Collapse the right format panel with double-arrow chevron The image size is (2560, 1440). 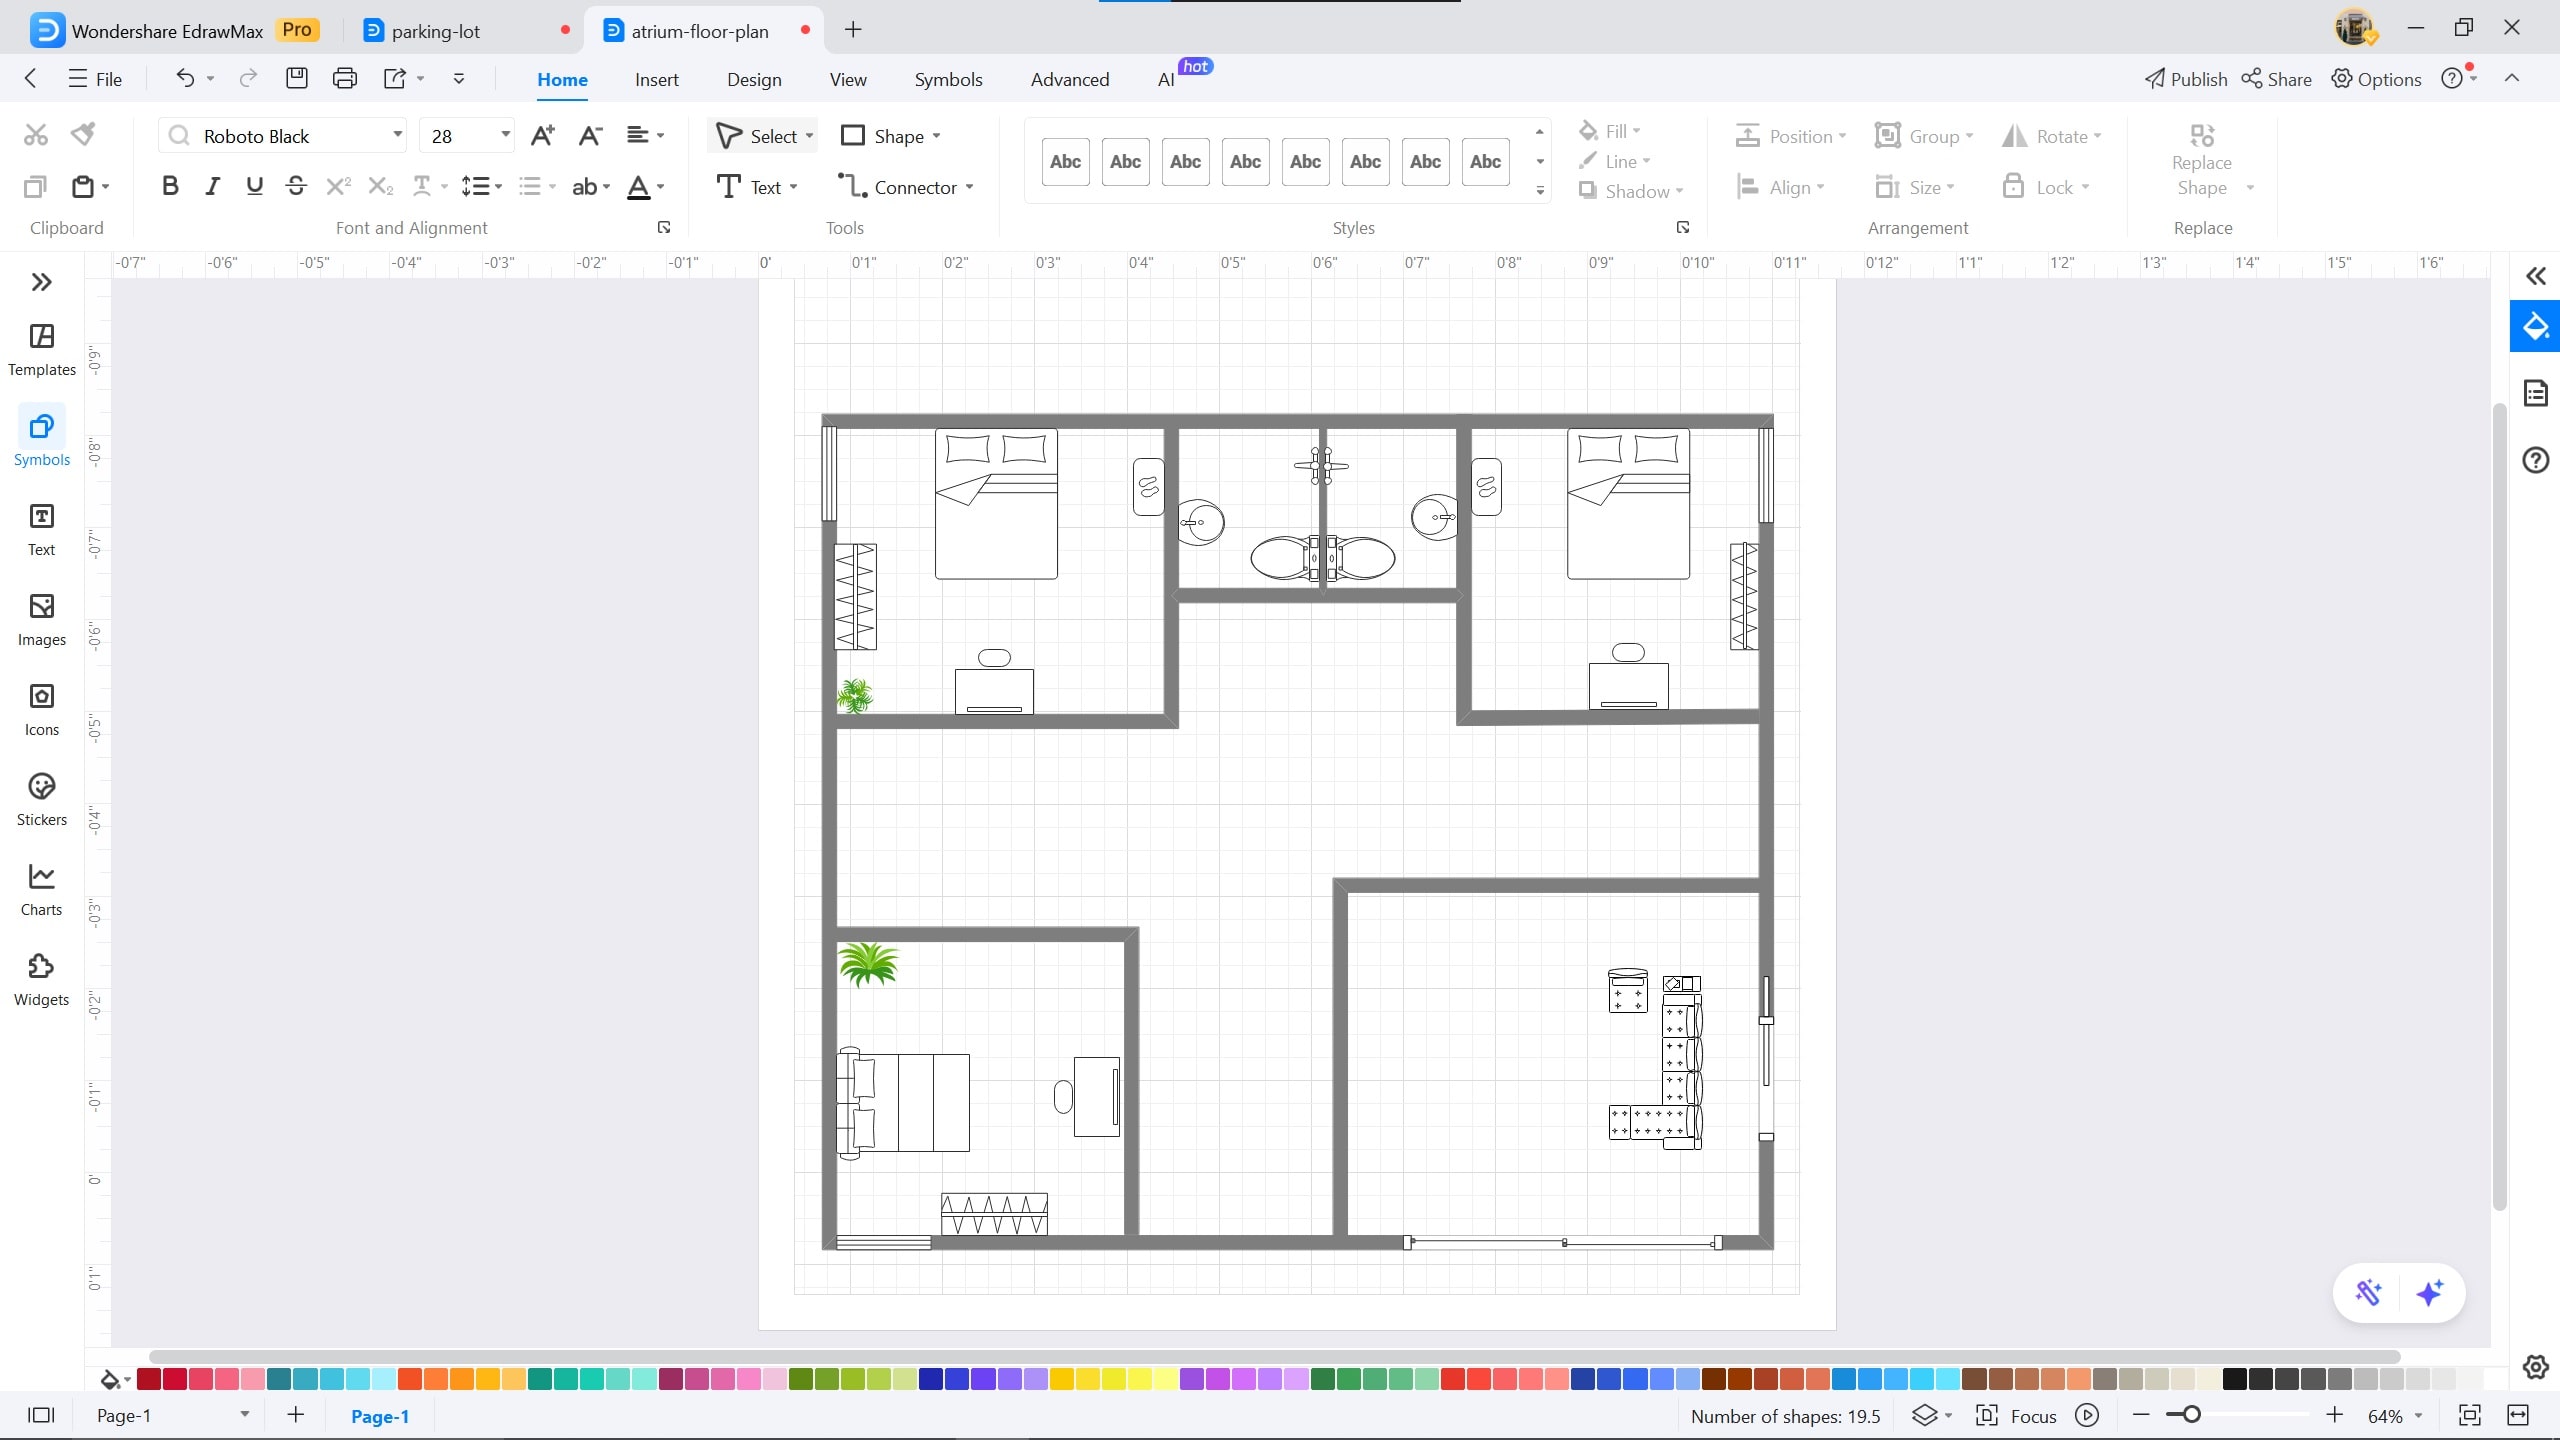[x=2535, y=276]
